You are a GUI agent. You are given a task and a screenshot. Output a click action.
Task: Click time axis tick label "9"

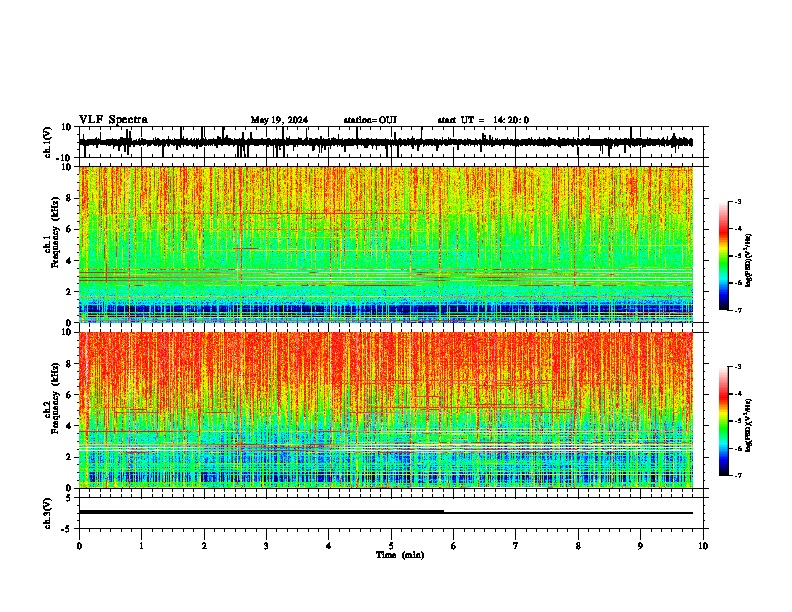point(640,546)
